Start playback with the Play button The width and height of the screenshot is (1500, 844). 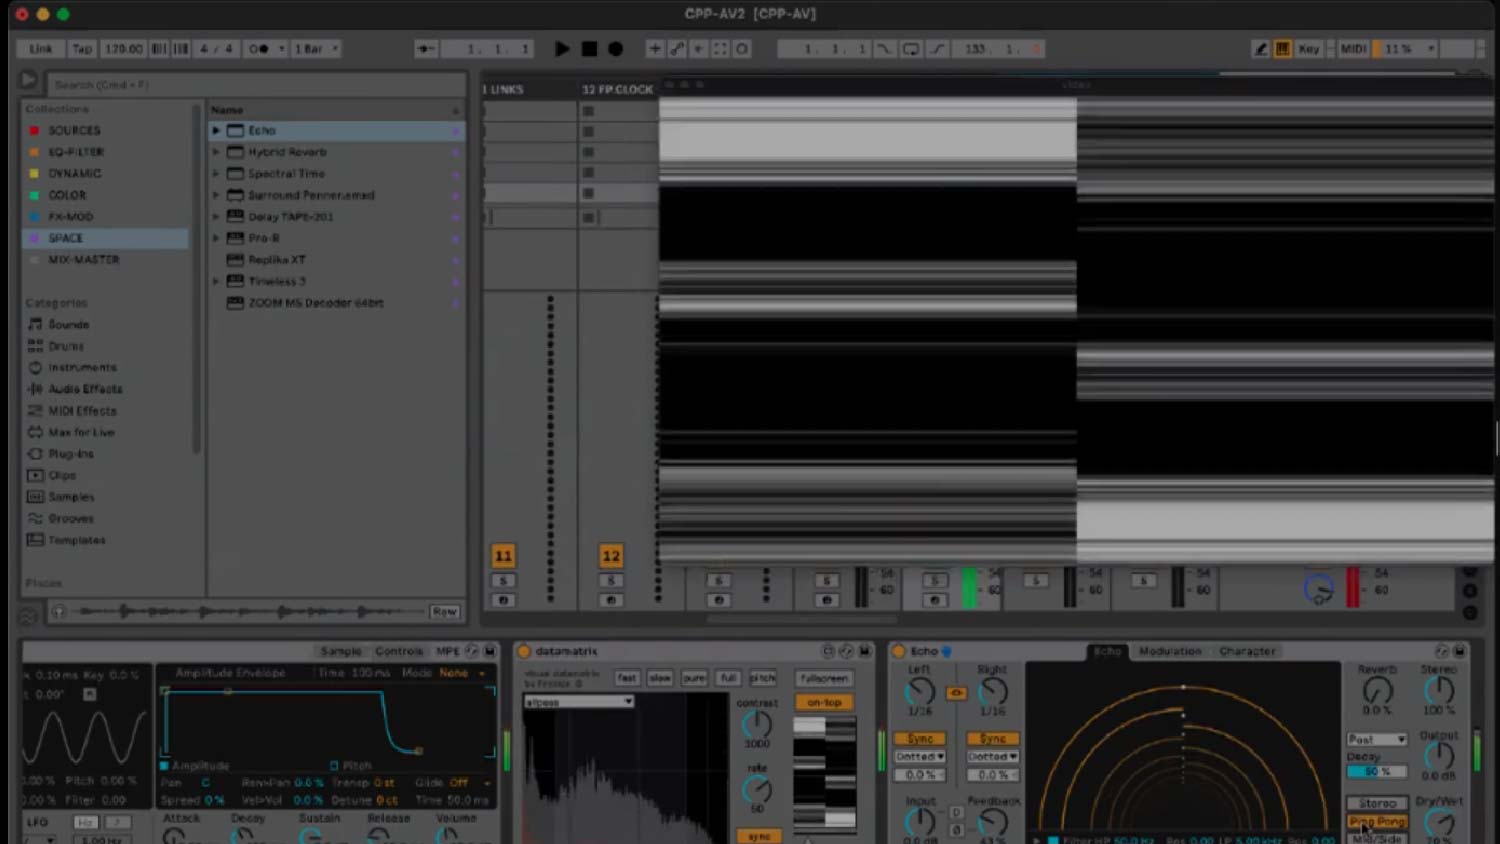click(x=562, y=48)
